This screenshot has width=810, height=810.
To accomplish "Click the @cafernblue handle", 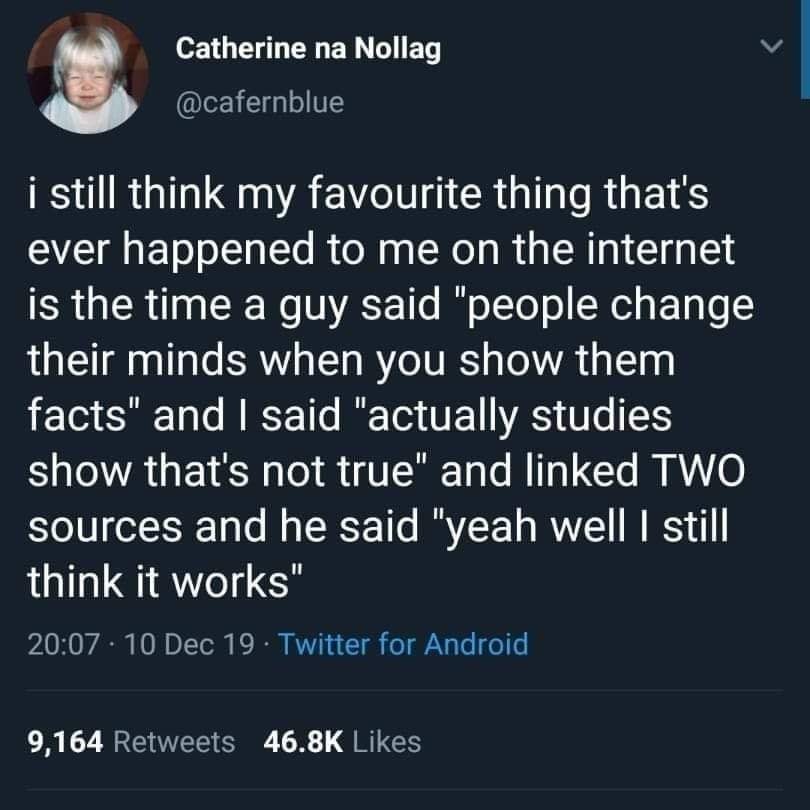I will tap(259, 101).
